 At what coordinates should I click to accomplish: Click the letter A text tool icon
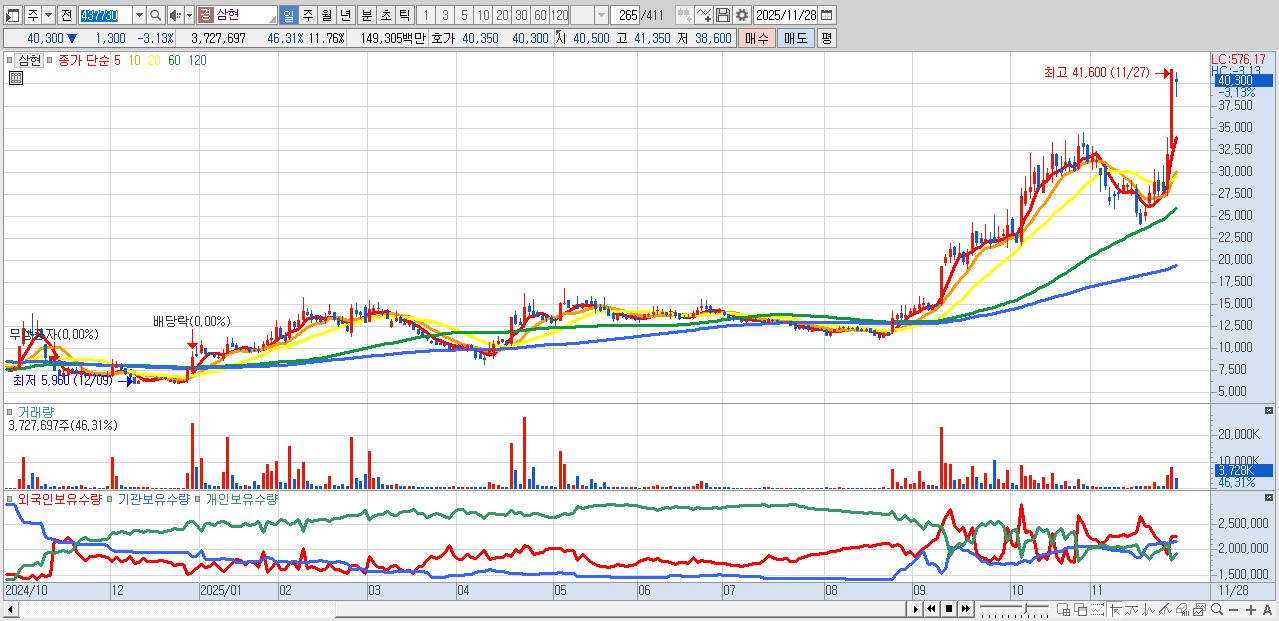tap(1267, 609)
